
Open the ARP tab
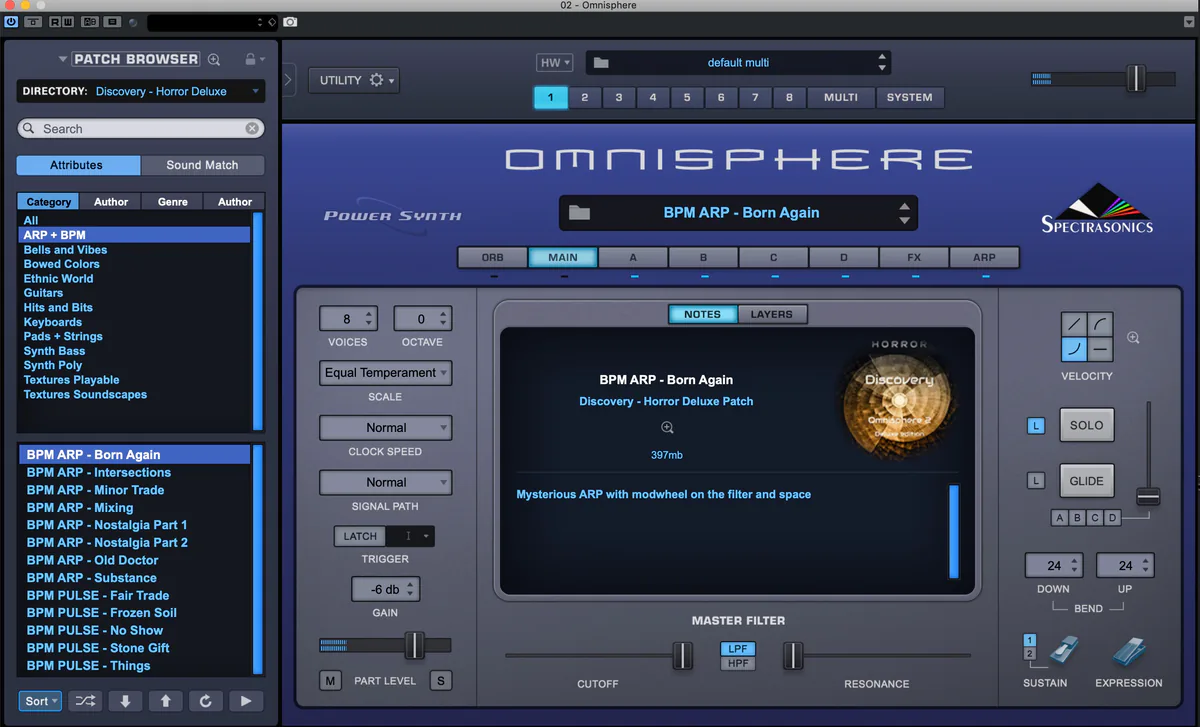984,258
